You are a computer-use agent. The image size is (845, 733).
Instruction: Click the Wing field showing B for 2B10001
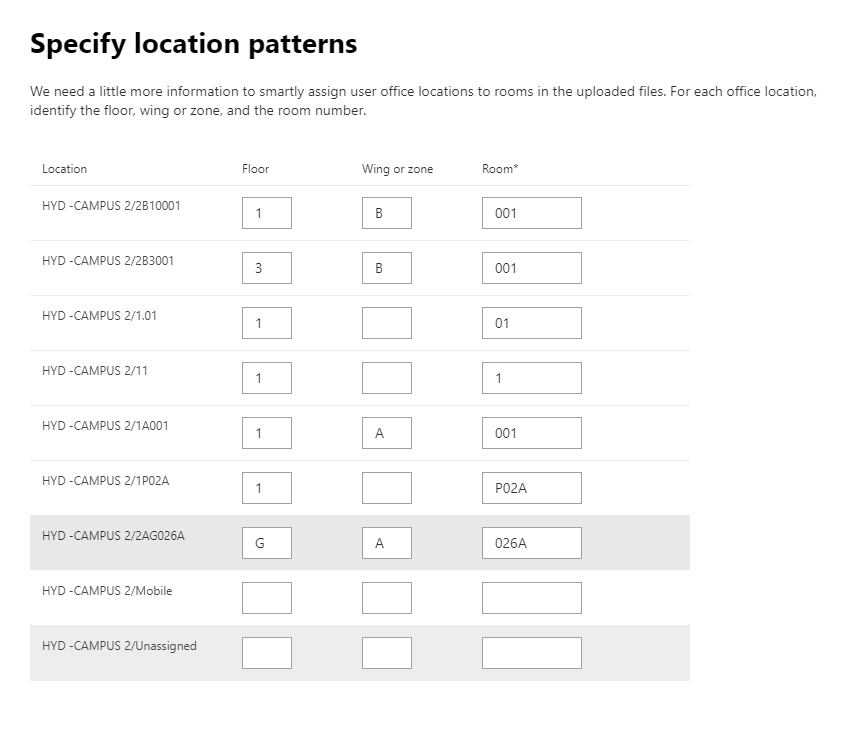pyautogui.click(x=386, y=212)
